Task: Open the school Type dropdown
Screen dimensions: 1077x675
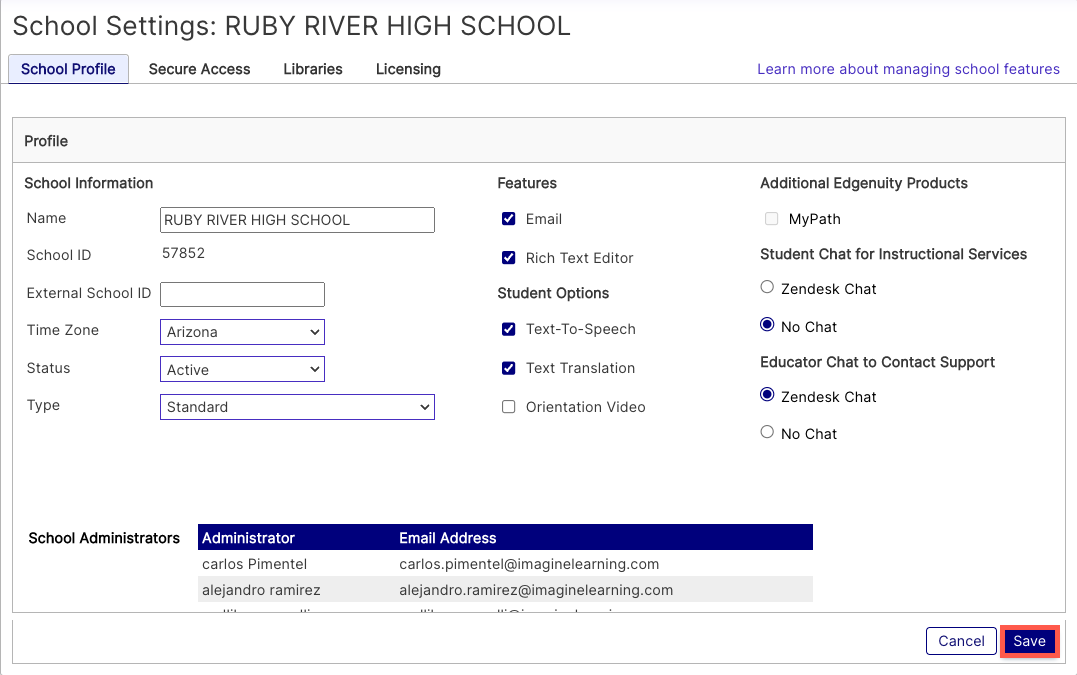Action: click(297, 407)
